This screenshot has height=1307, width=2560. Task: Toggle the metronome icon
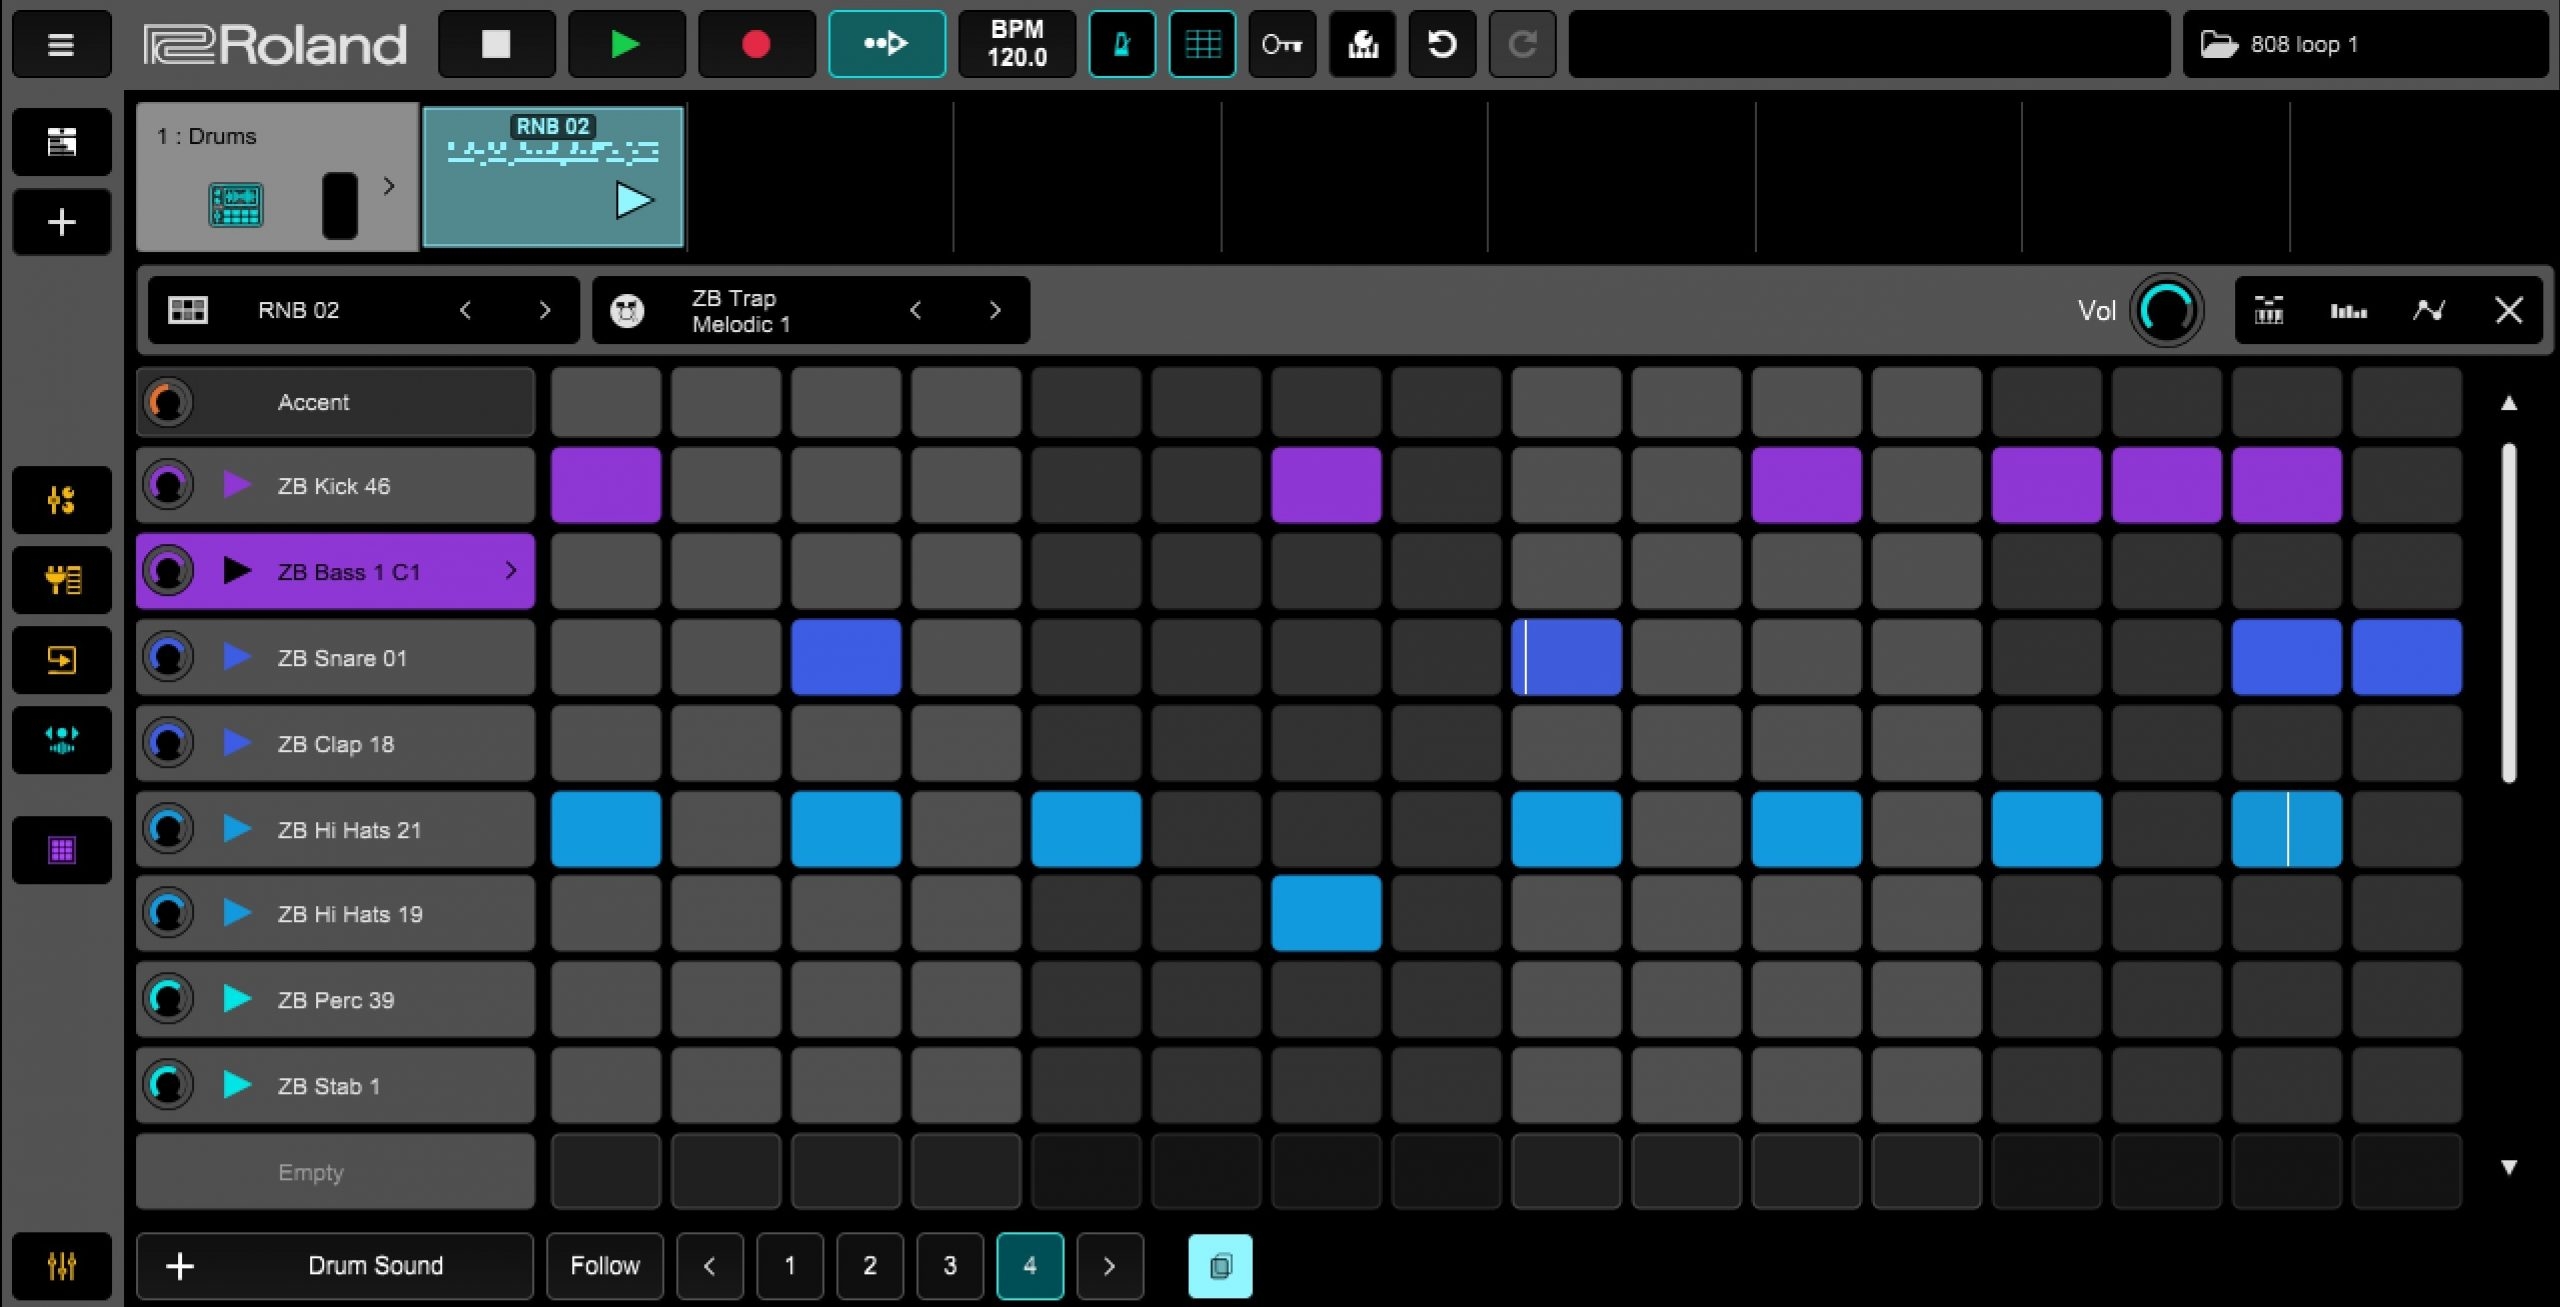pos(1122,44)
